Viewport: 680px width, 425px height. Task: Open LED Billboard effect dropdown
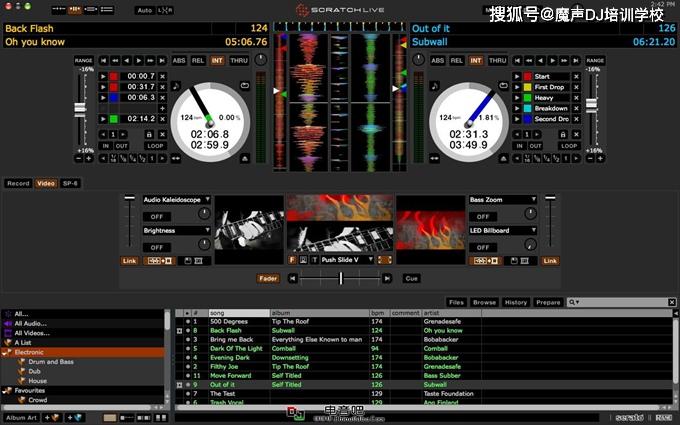click(533, 230)
